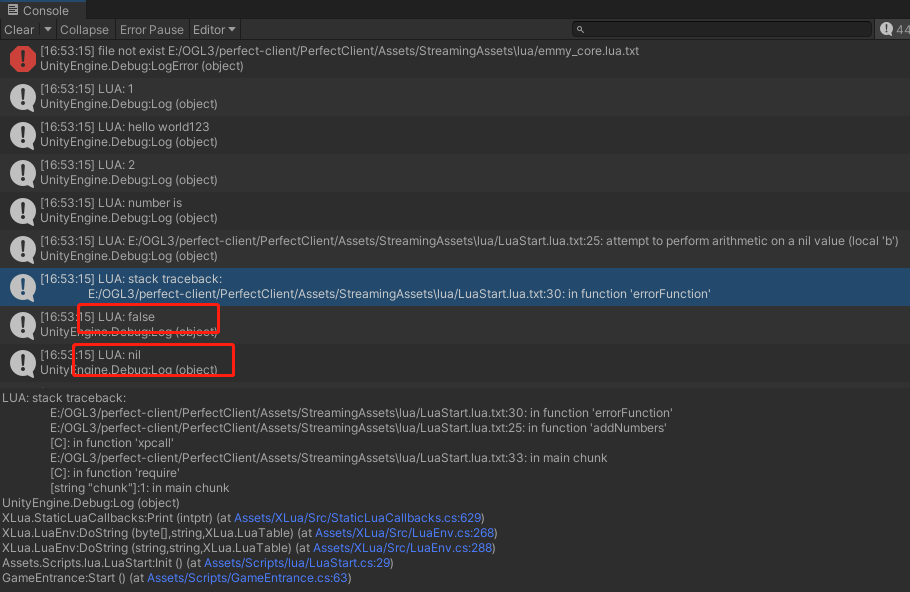Click the info icon beside 'hello world123'
The width and height of the screenshot is (910, 592).
click(x=23, y=135)
